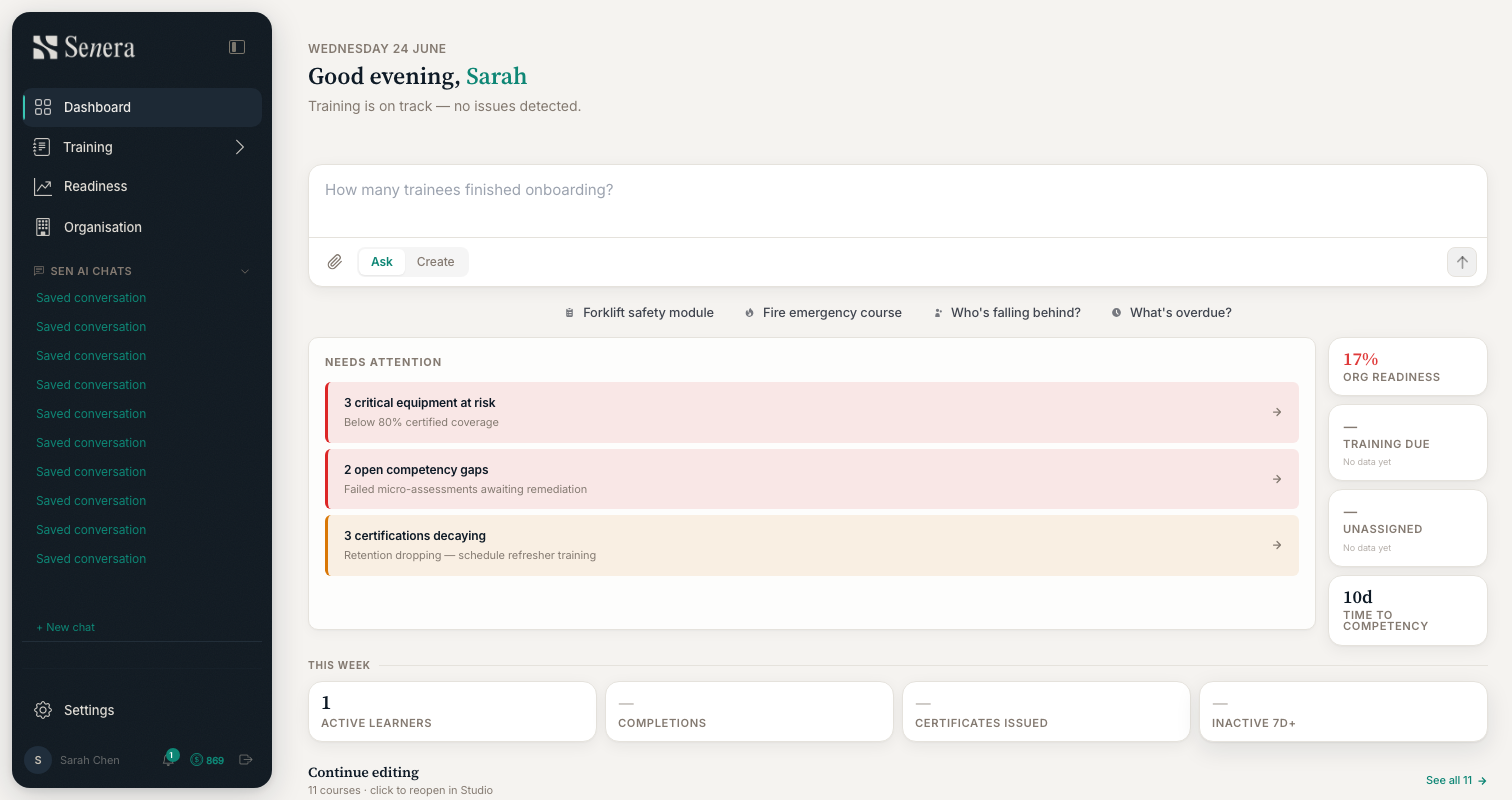Click the SEN AI CHATS message icon
Image resolution: width=1512 pixels, height=800 pixels.
click(x=39, y=271)
